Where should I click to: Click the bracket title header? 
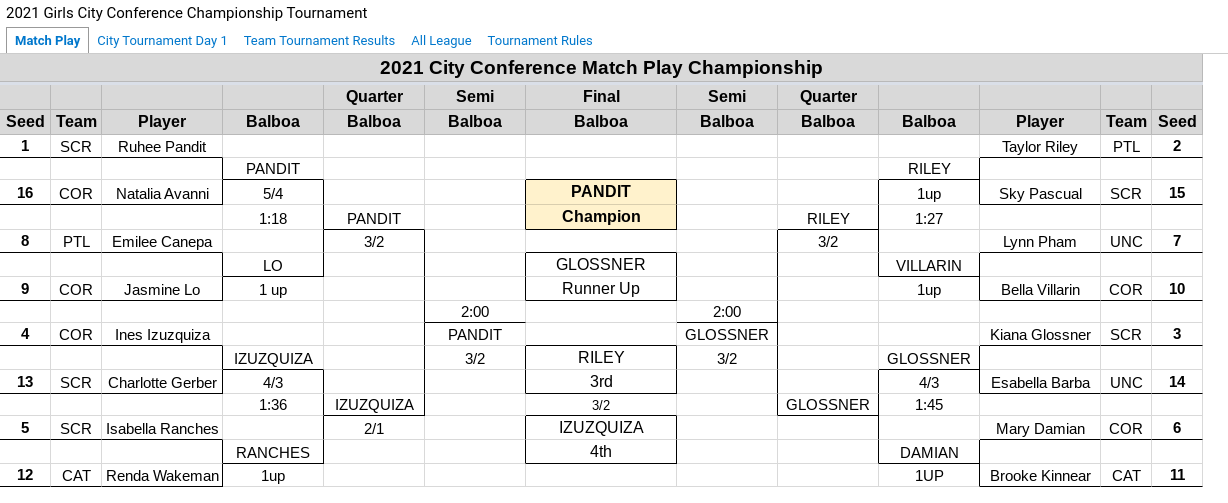point(601,68)
